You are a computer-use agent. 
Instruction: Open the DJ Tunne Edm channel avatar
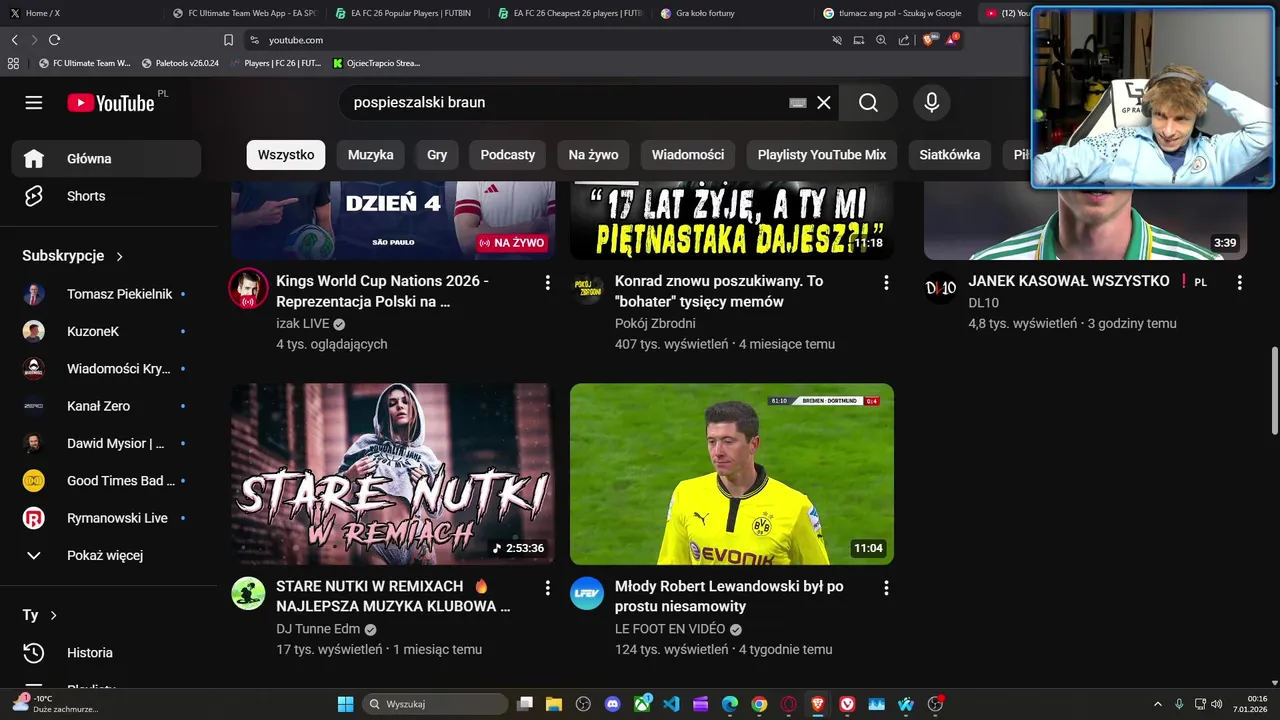(x=249, y=593)
